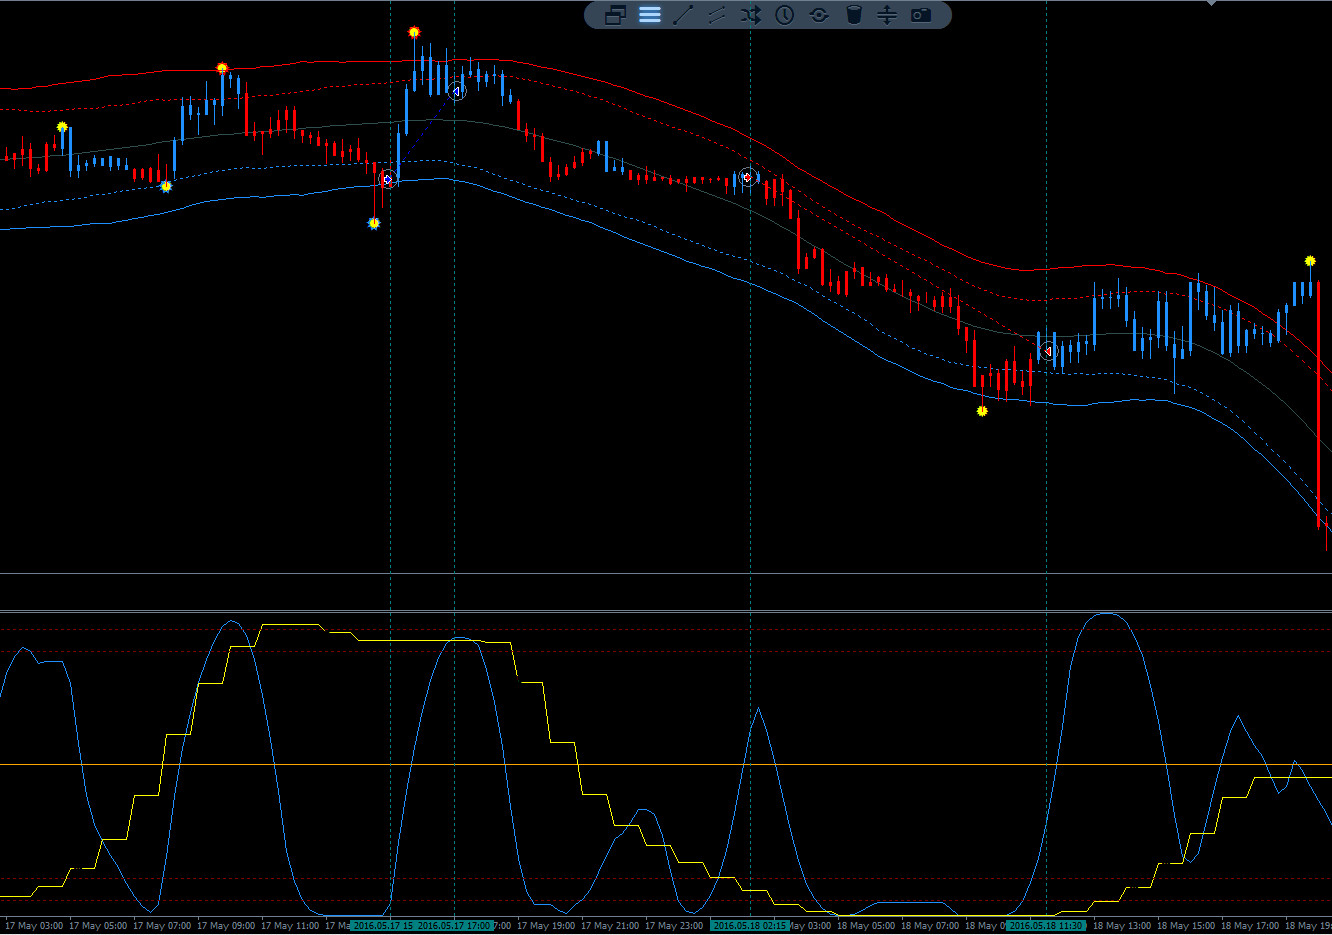Take a screenshot with the camera icon
The height and width of the screenshot is (935, 1332).
click(x=921, y=15)
